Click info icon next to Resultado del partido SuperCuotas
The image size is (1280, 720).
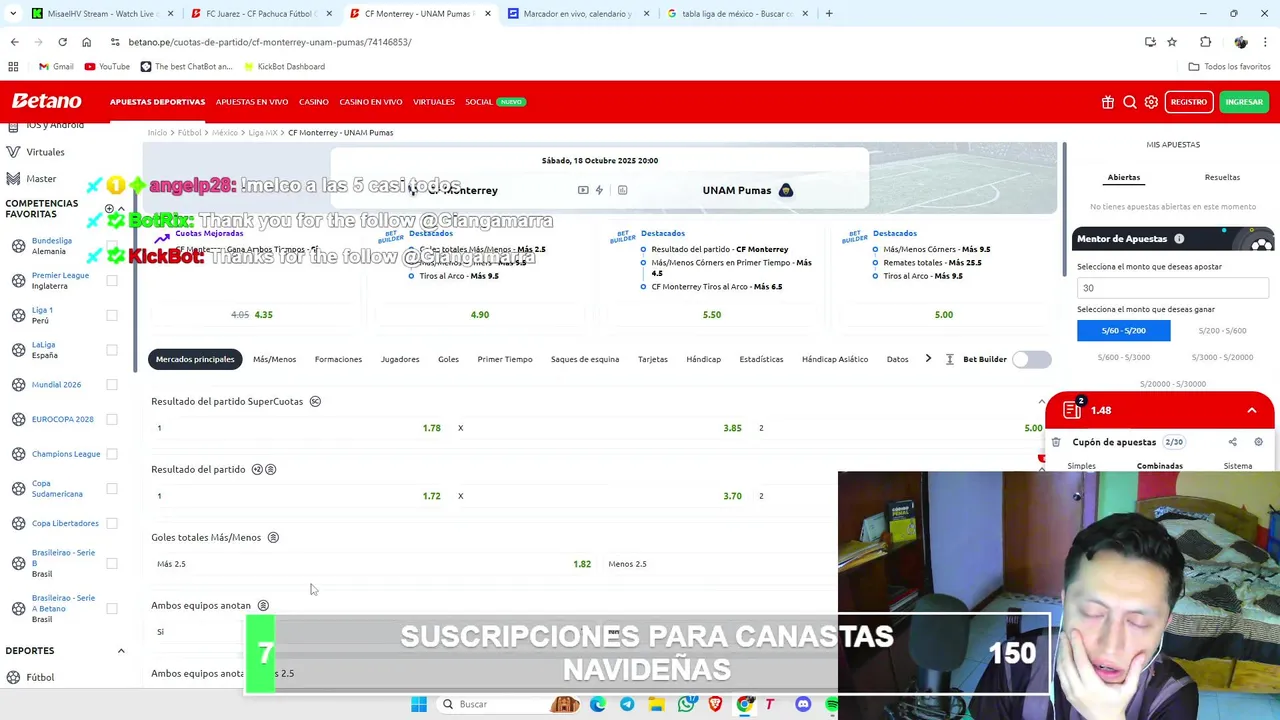(x=315, y=401)
